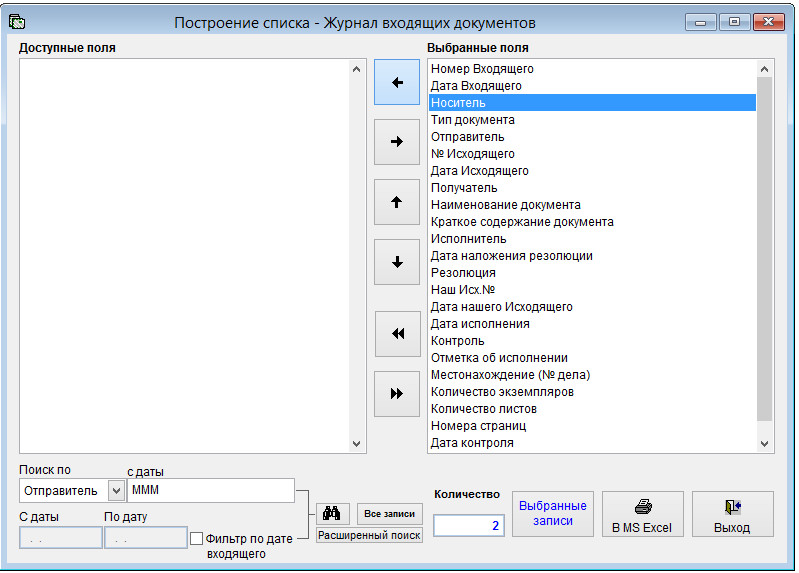Click the По дату date input field
Viewport: 799px width, 573px height.
click(146, 538)
